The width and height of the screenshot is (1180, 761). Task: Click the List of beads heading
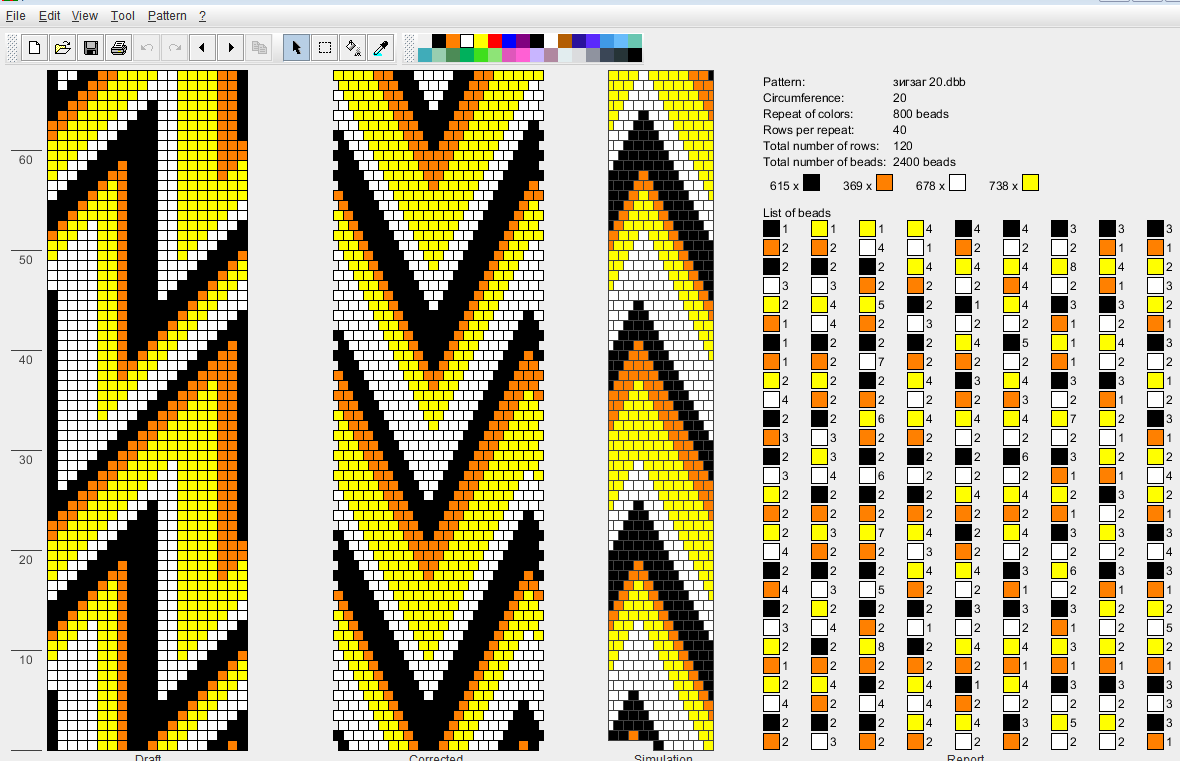coord(796,213)
